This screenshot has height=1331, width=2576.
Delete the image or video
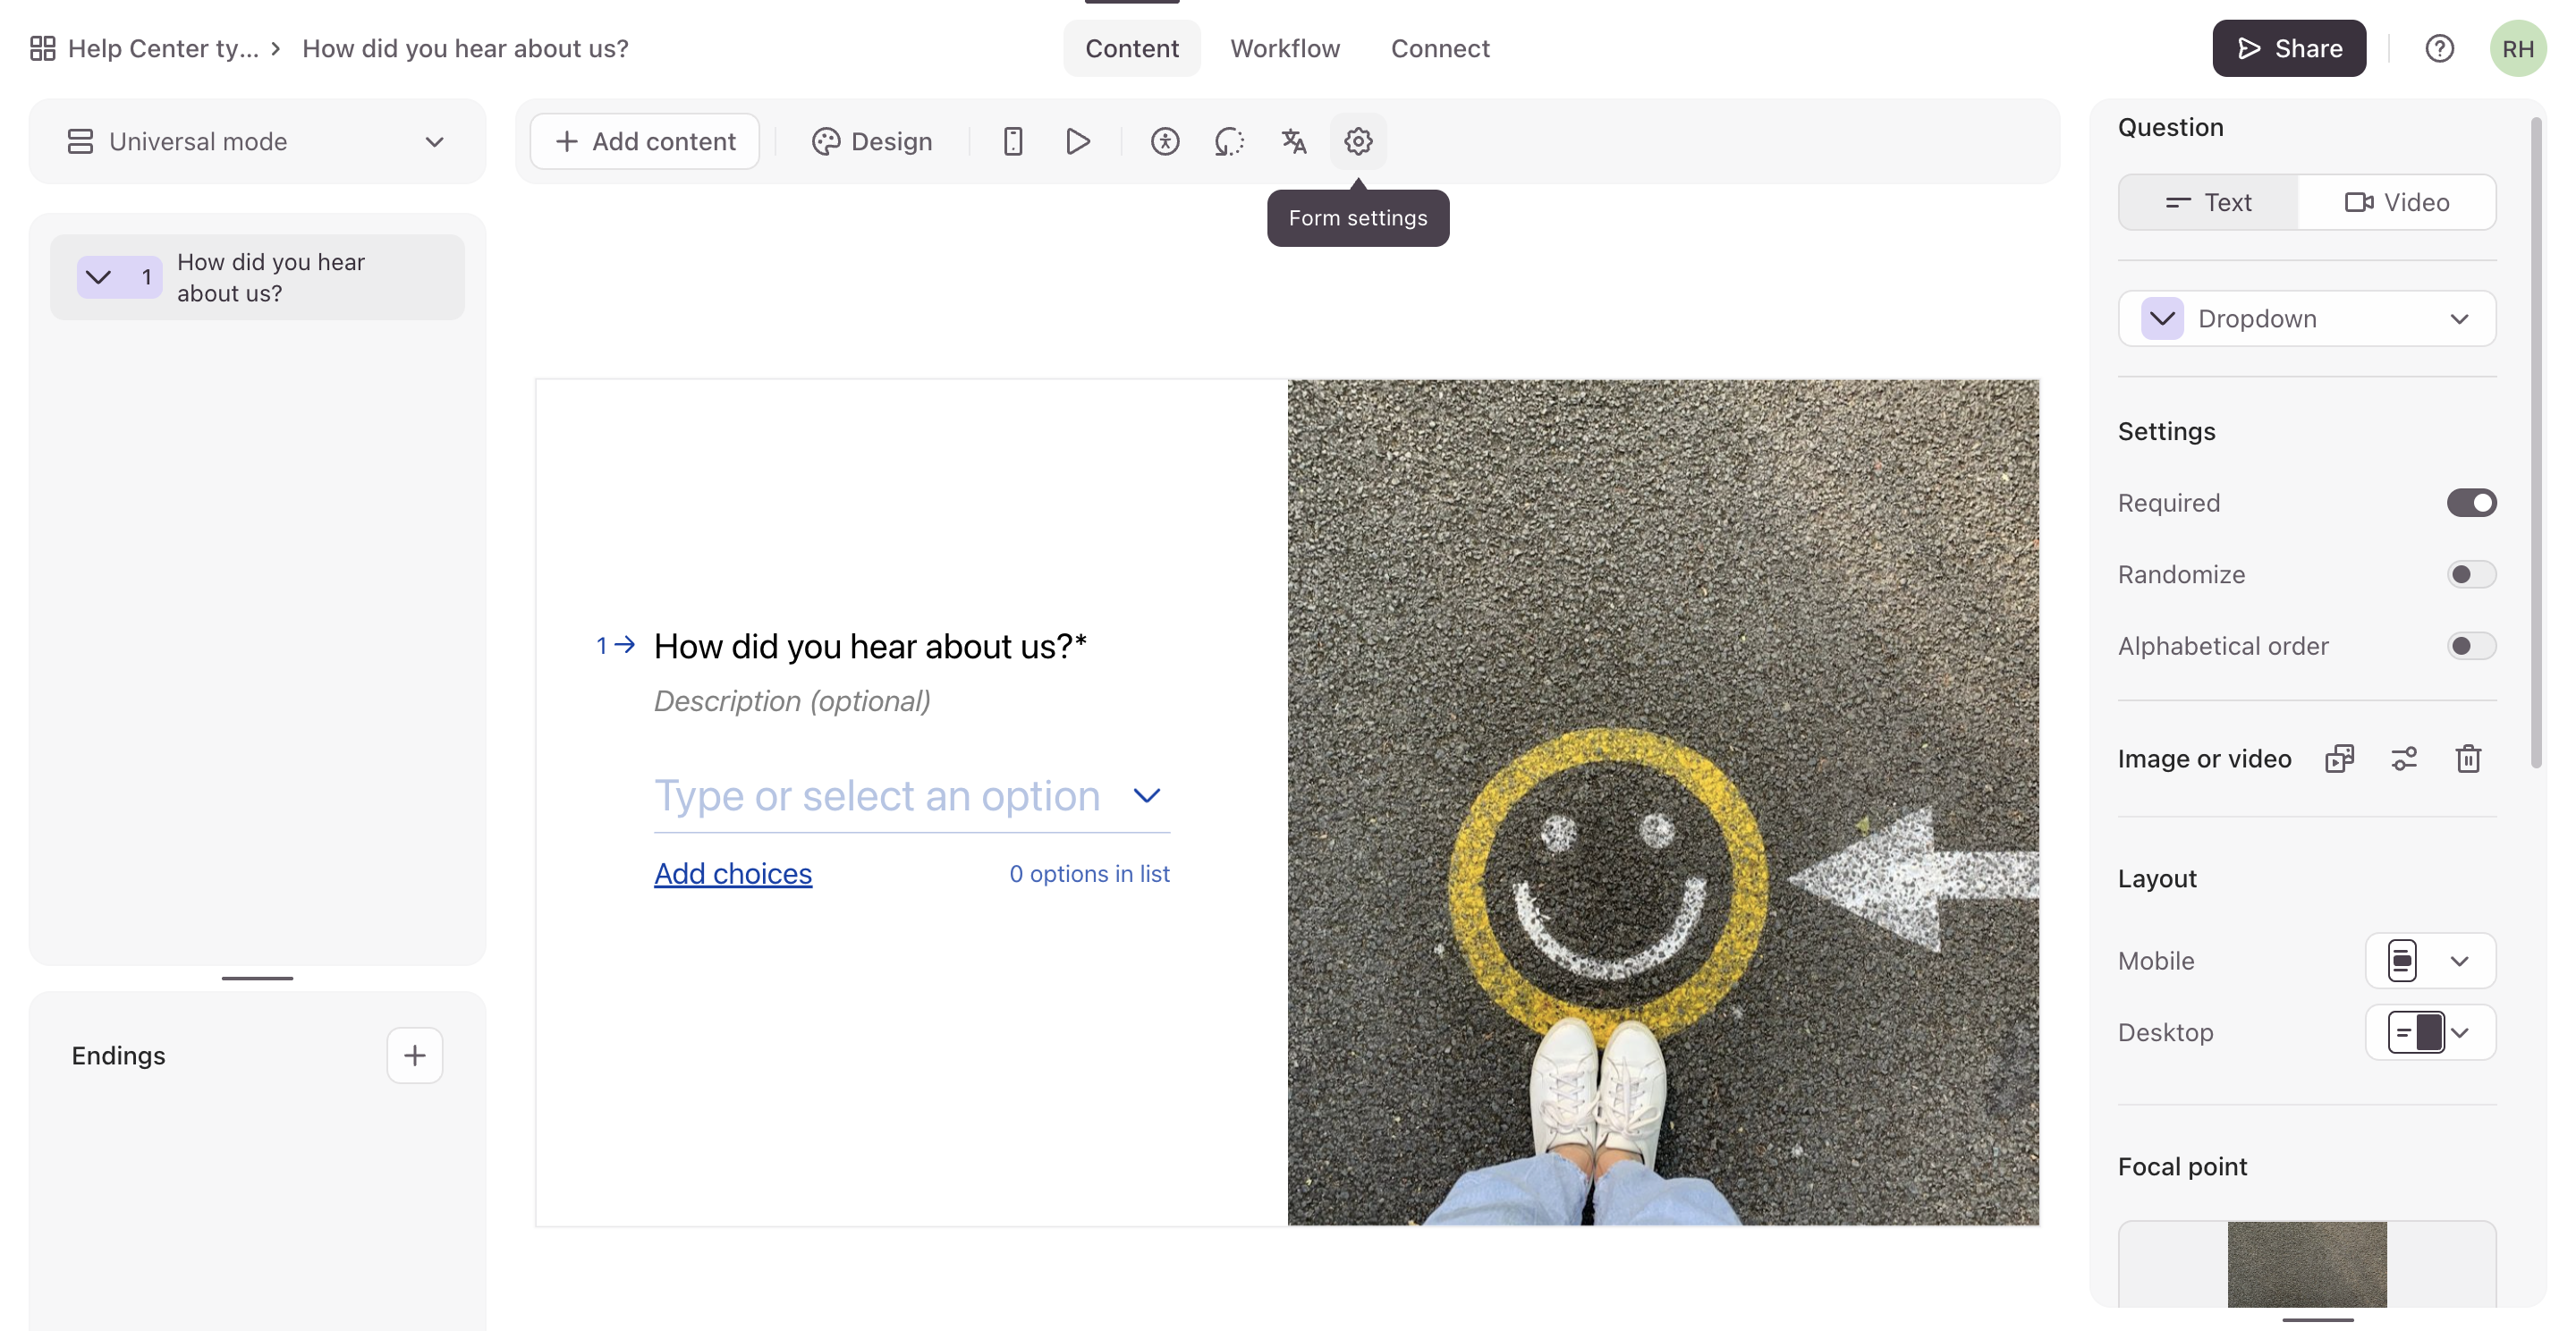(x=2468, y=758)
